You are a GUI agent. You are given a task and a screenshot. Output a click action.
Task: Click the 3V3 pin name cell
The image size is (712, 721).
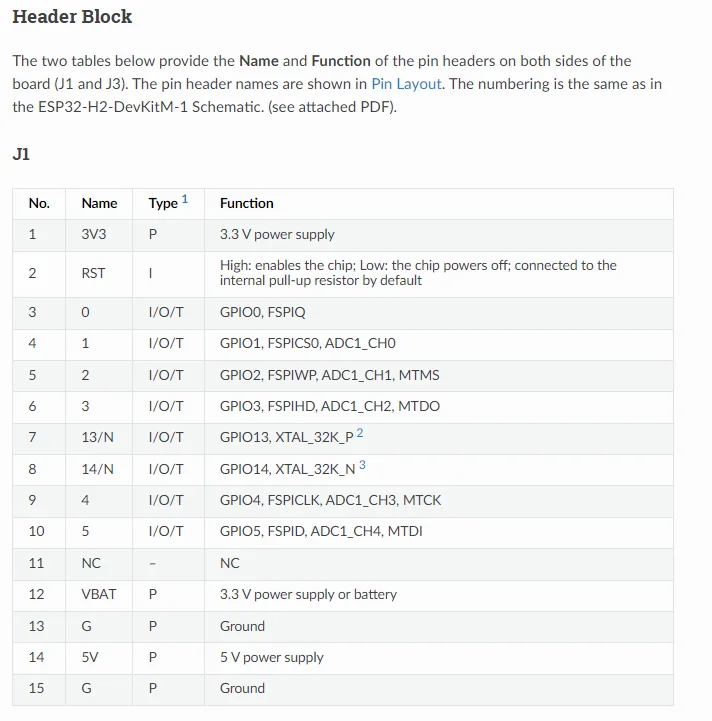(96, 234)
